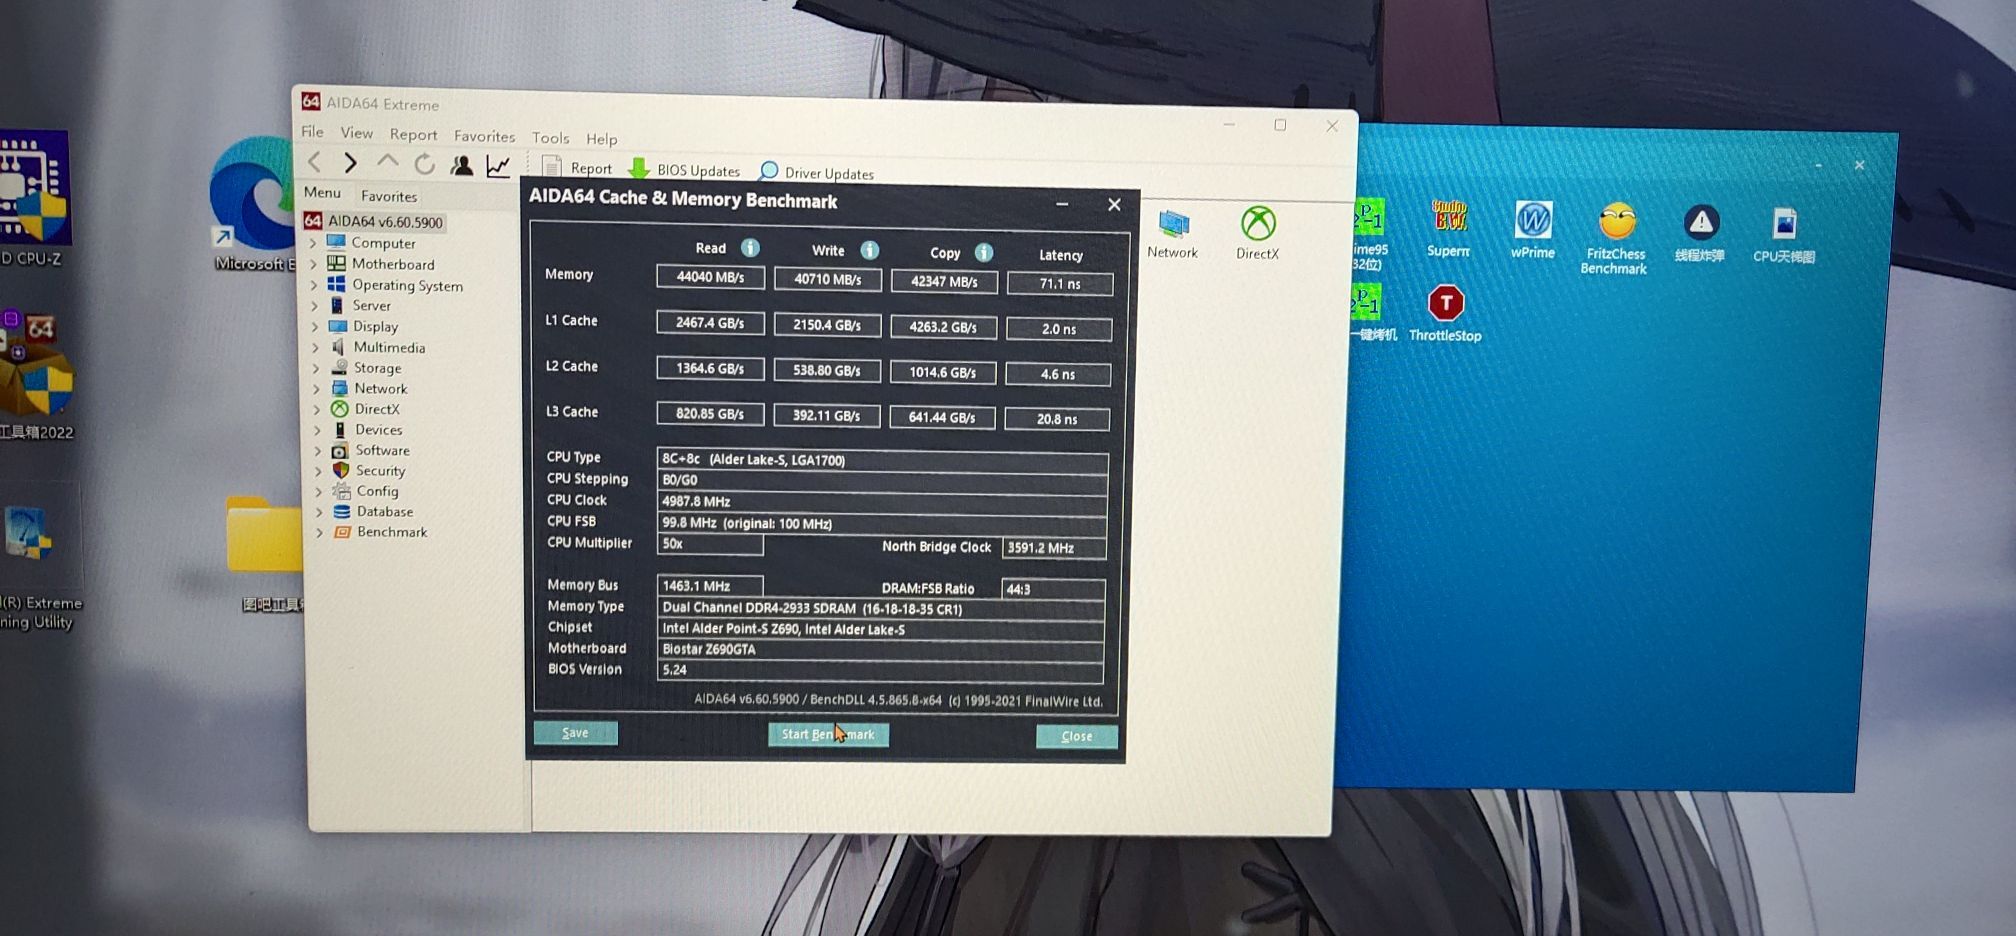Open the Super PI icon
This screenshot has height=936, width=2016.
click(1449, 228)
